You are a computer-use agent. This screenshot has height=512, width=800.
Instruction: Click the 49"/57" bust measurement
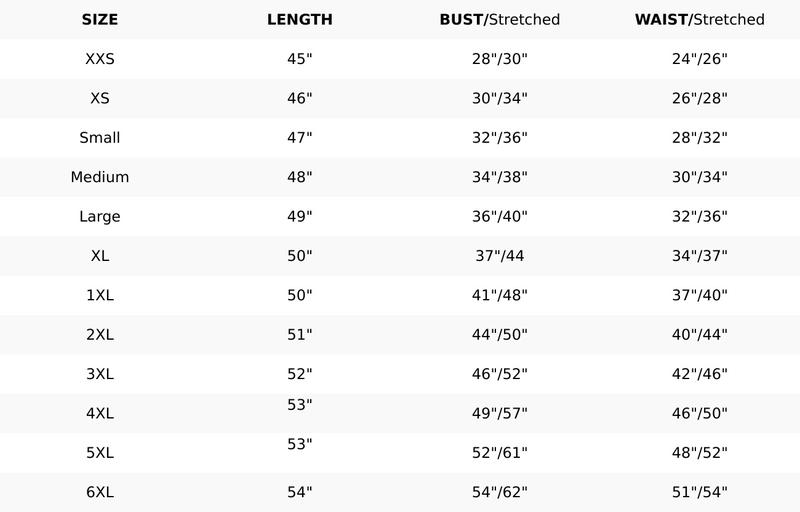click(x=500, y=413)
